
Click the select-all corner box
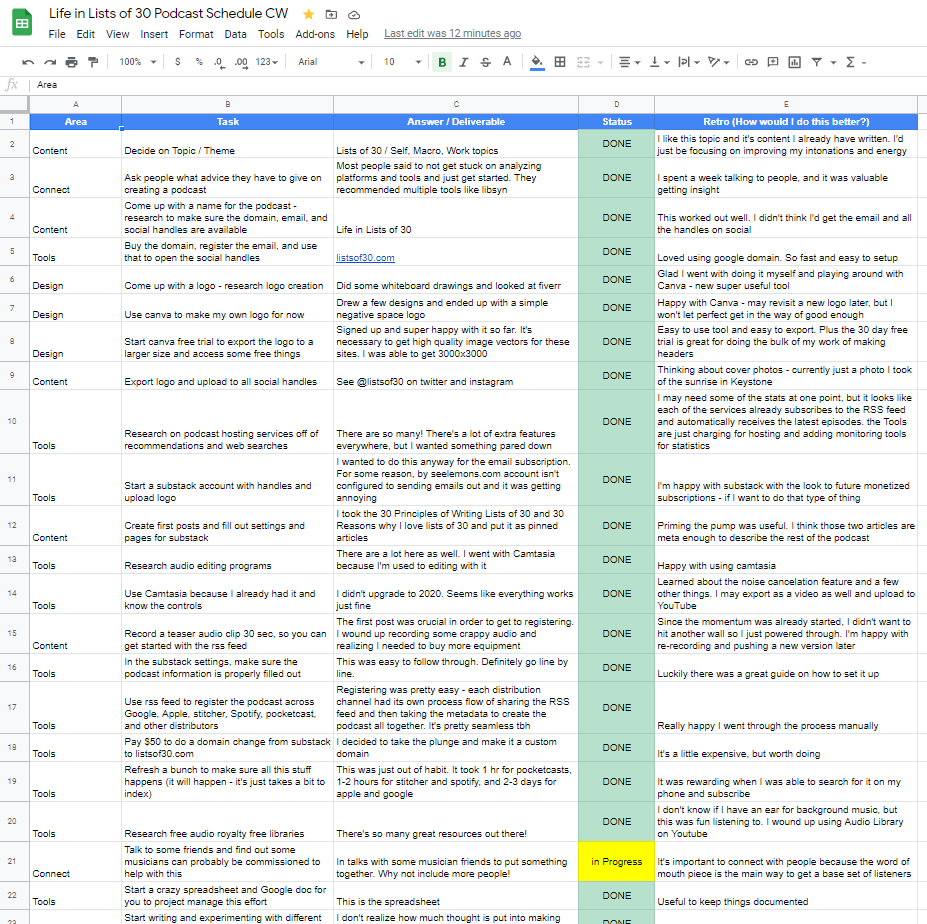pos(14,104)
